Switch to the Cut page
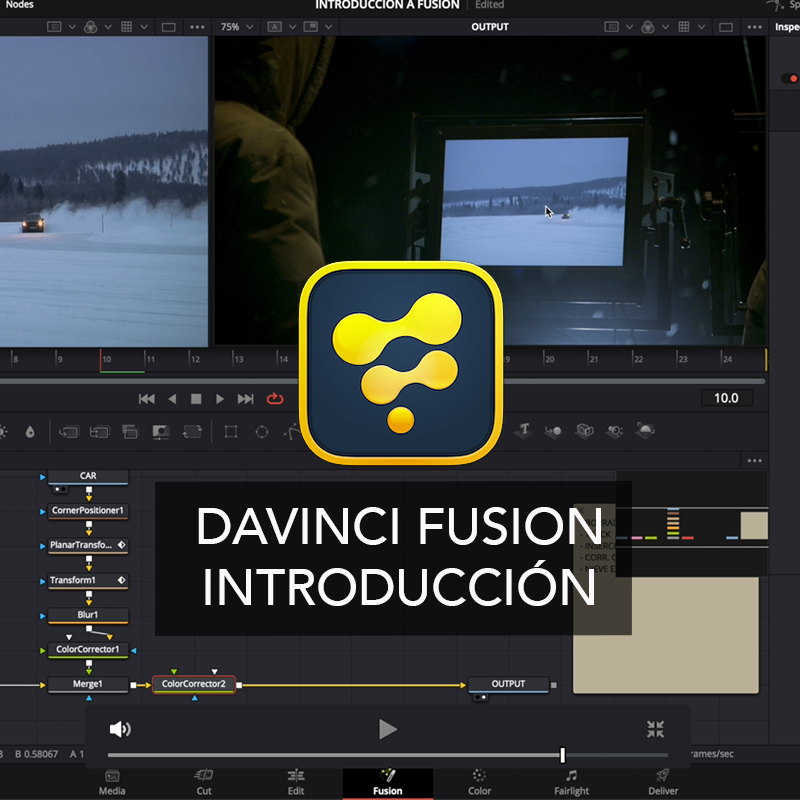The image size is (800, 800). (204, 783)
